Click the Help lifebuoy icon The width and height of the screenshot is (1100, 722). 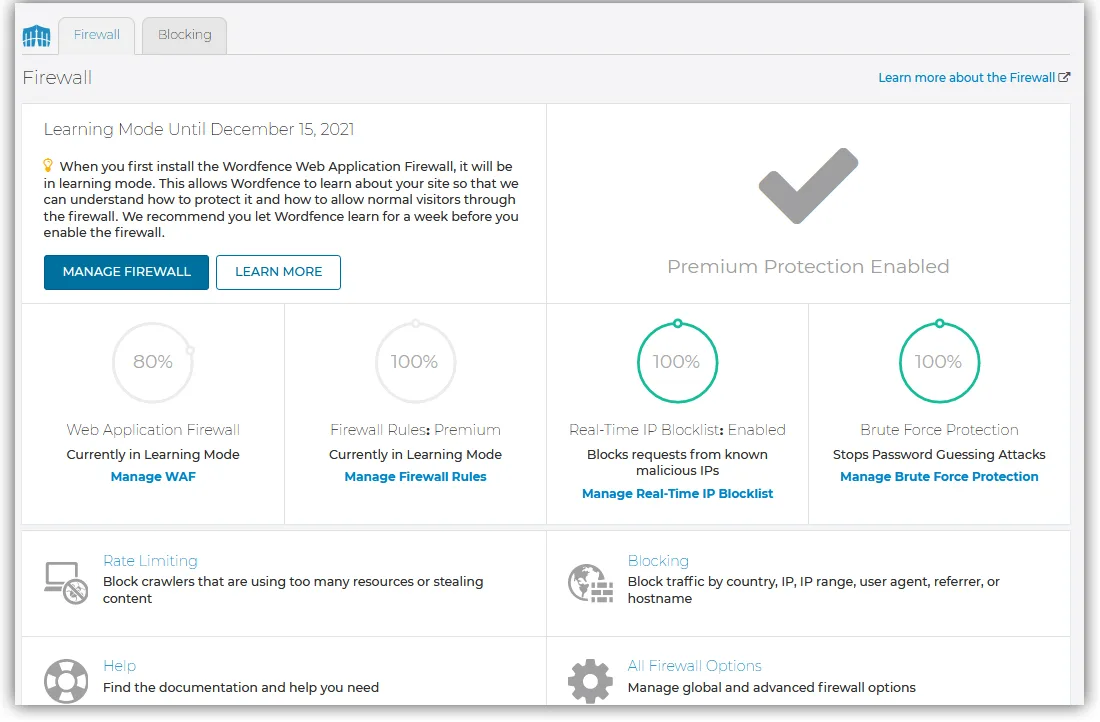(x=66, y=681)
